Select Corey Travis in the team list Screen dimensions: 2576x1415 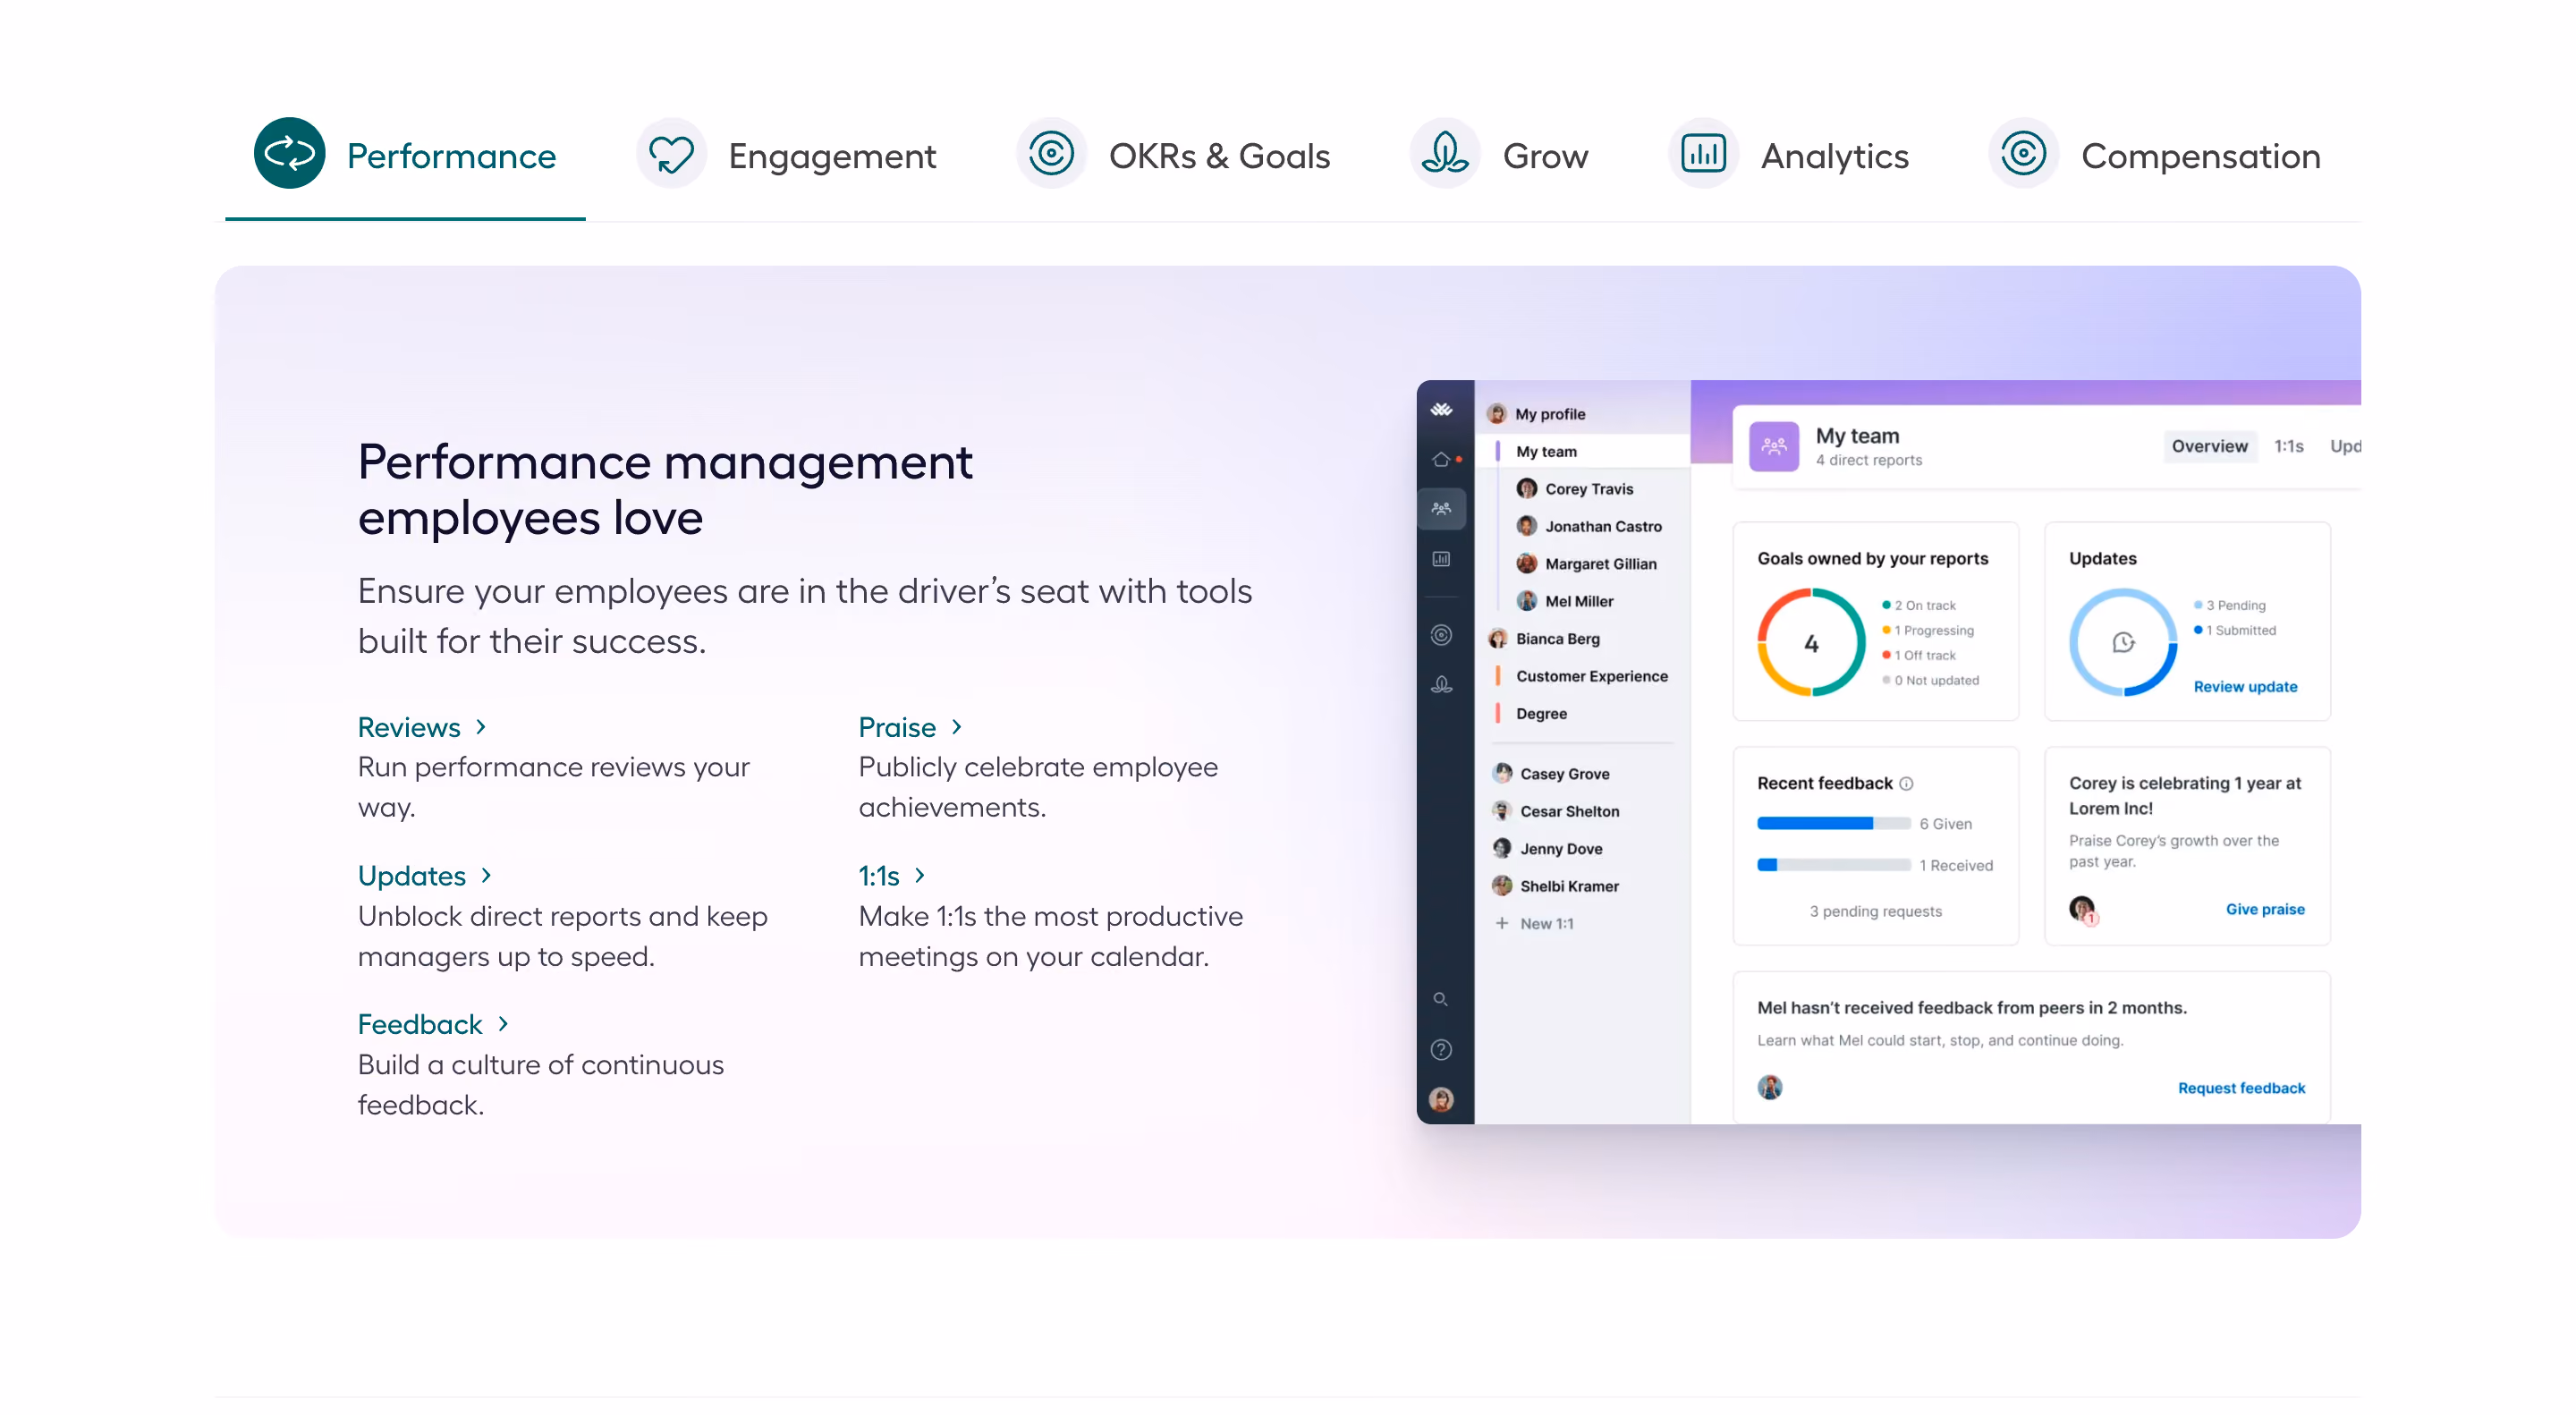pyautogui.click(x=1588, y=489)
